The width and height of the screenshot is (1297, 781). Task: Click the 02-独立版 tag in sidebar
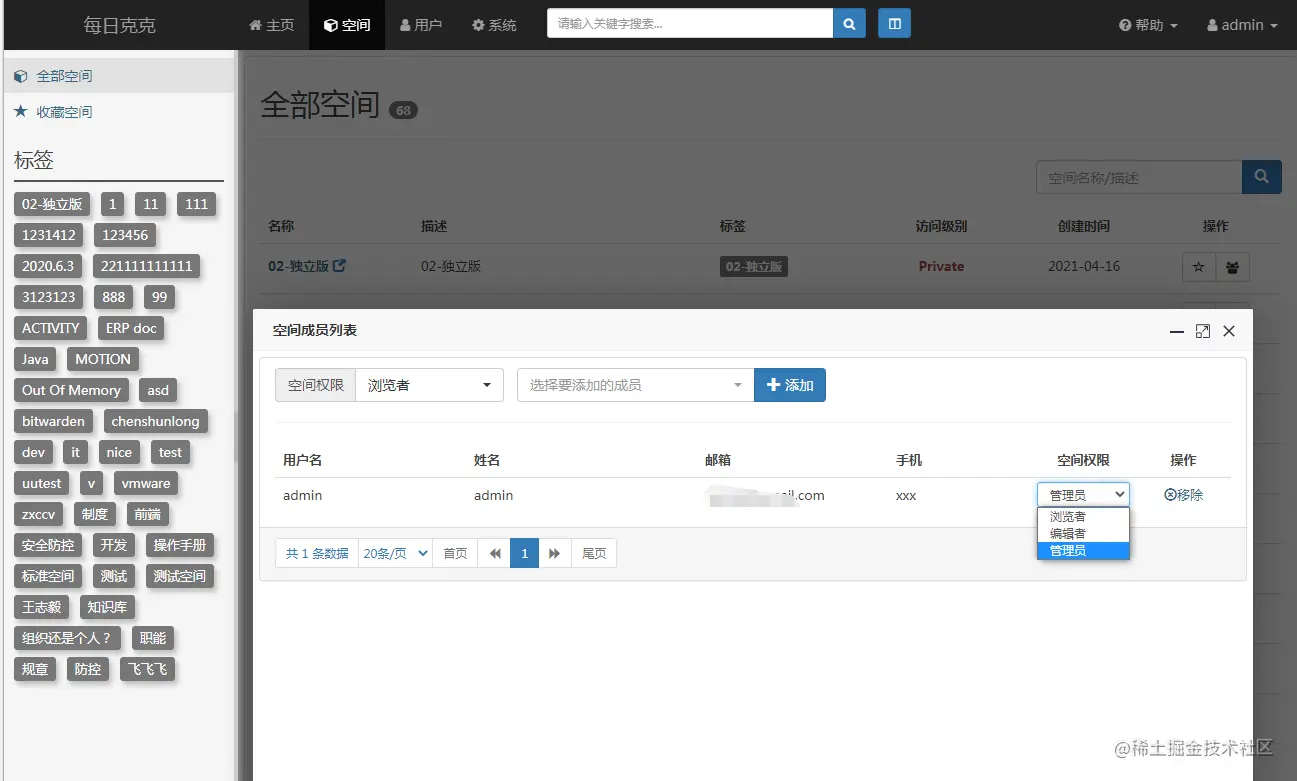coord(52,204)
